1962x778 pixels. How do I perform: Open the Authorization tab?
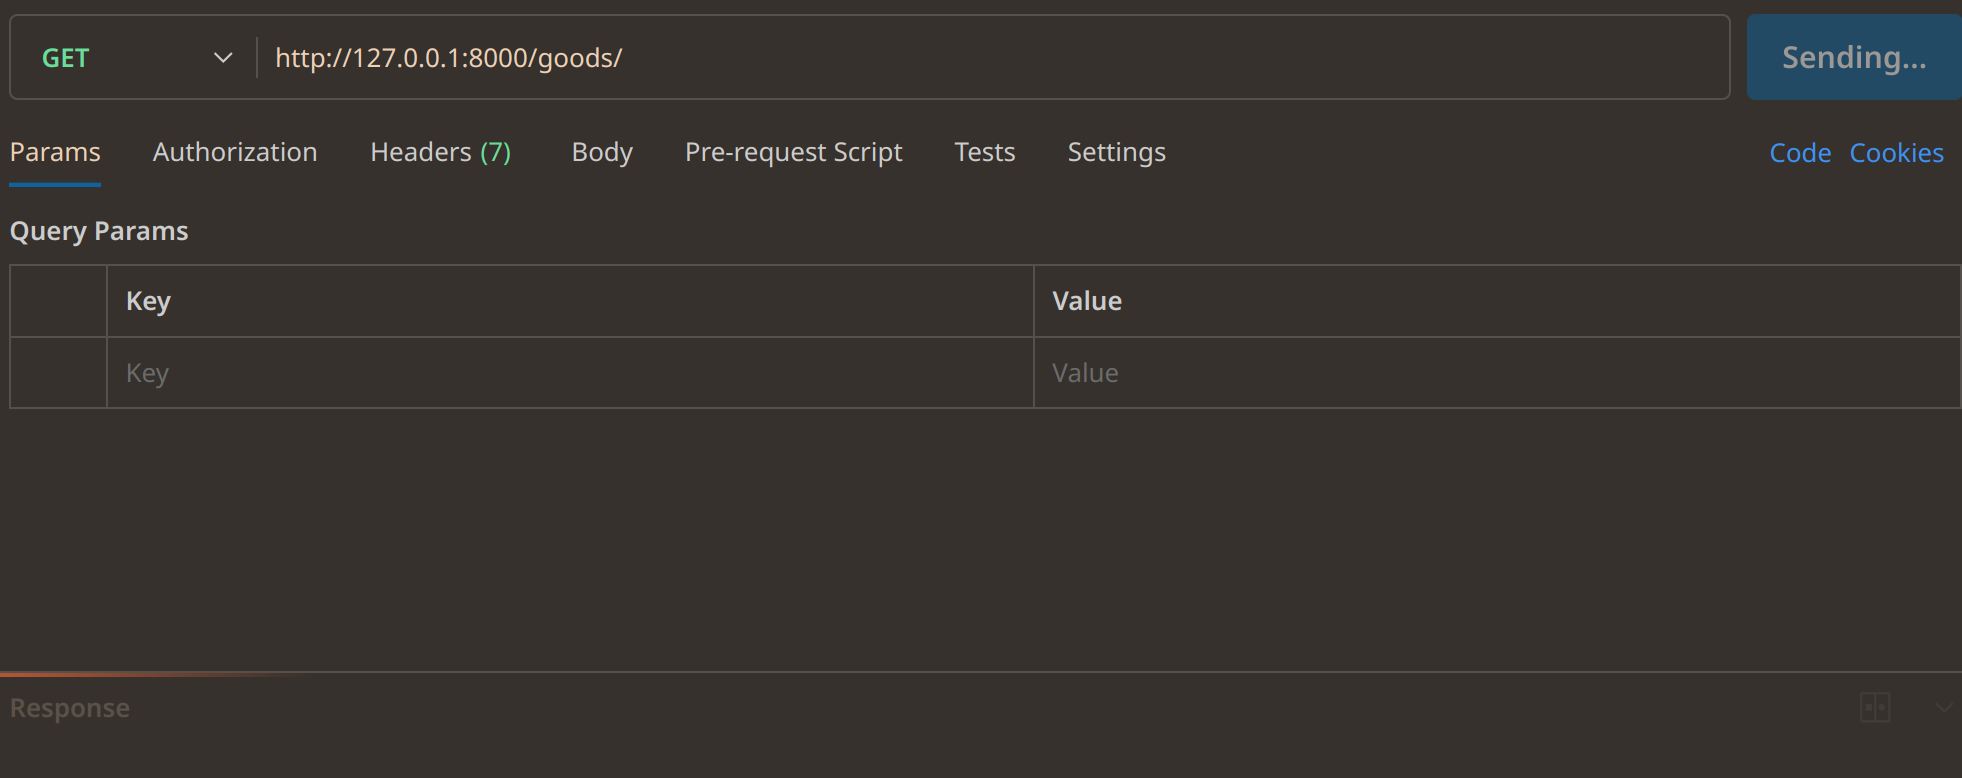pos(235,152)
